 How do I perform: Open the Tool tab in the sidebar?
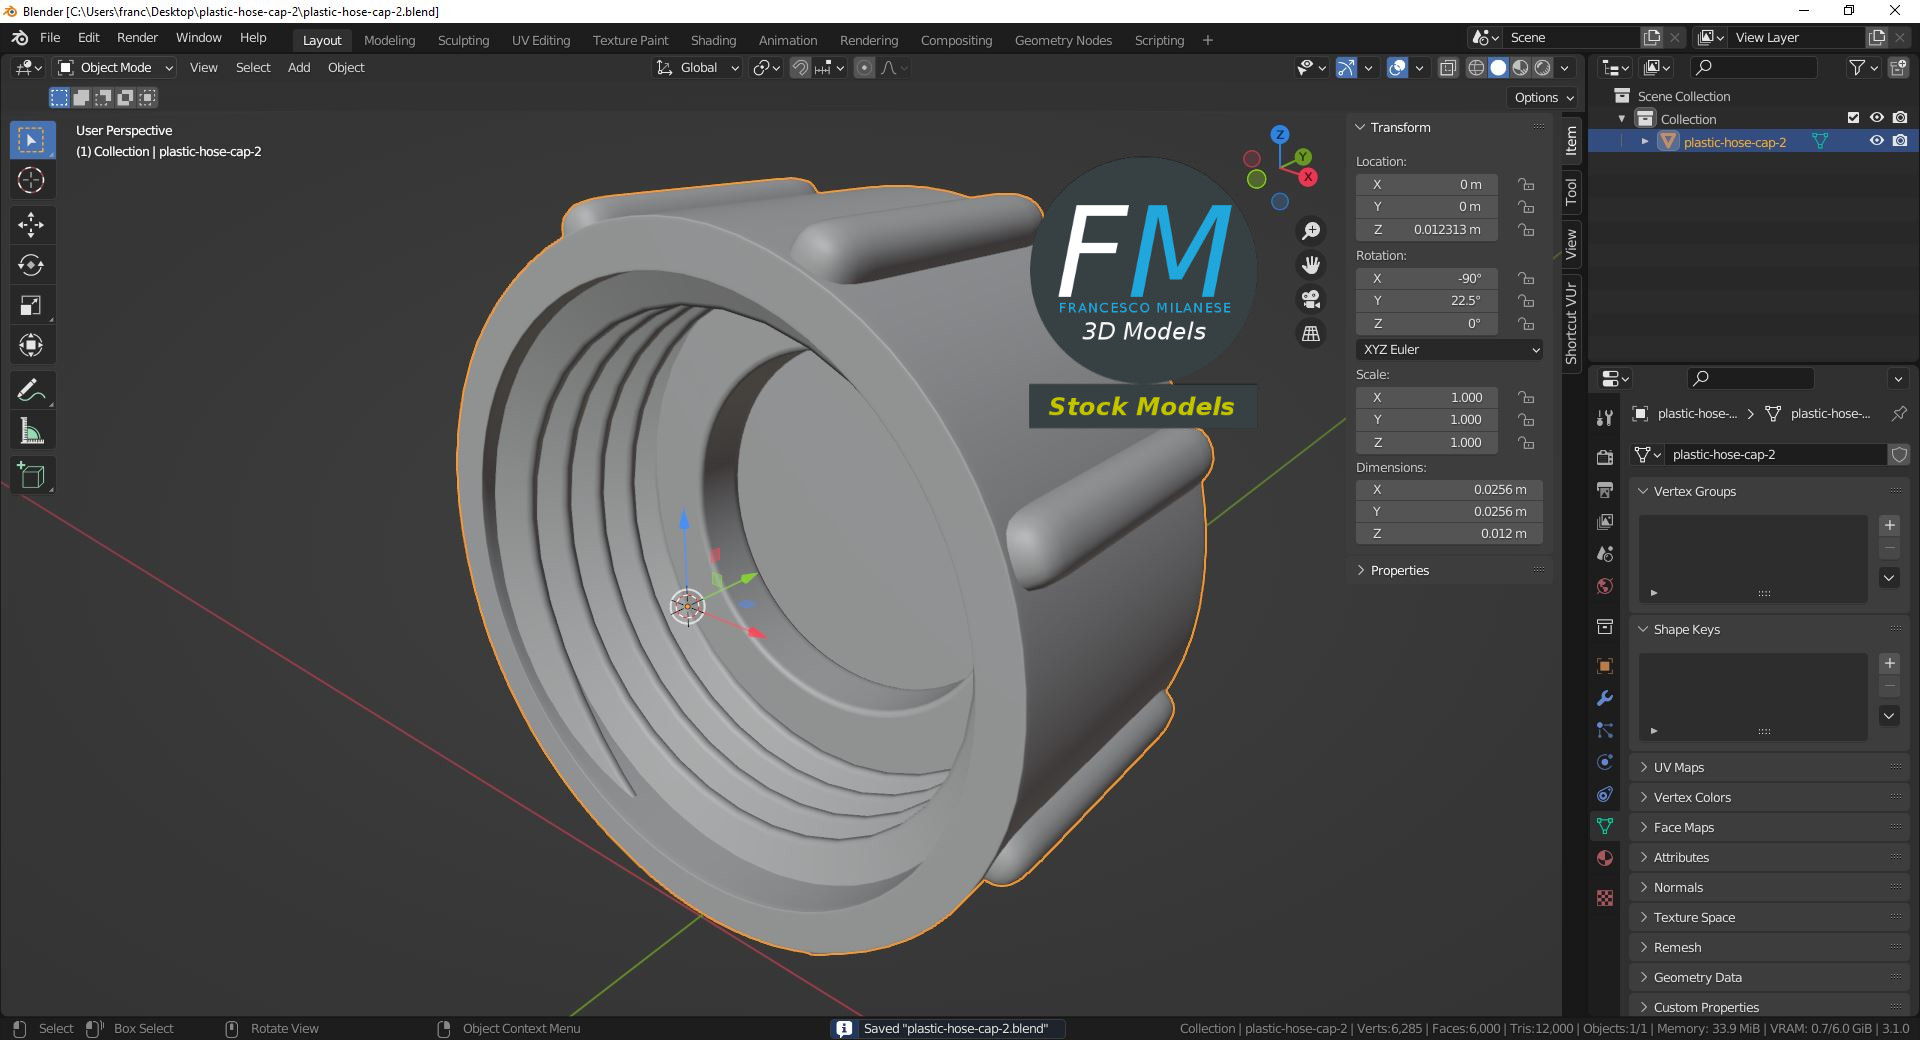coord(1571,191)
